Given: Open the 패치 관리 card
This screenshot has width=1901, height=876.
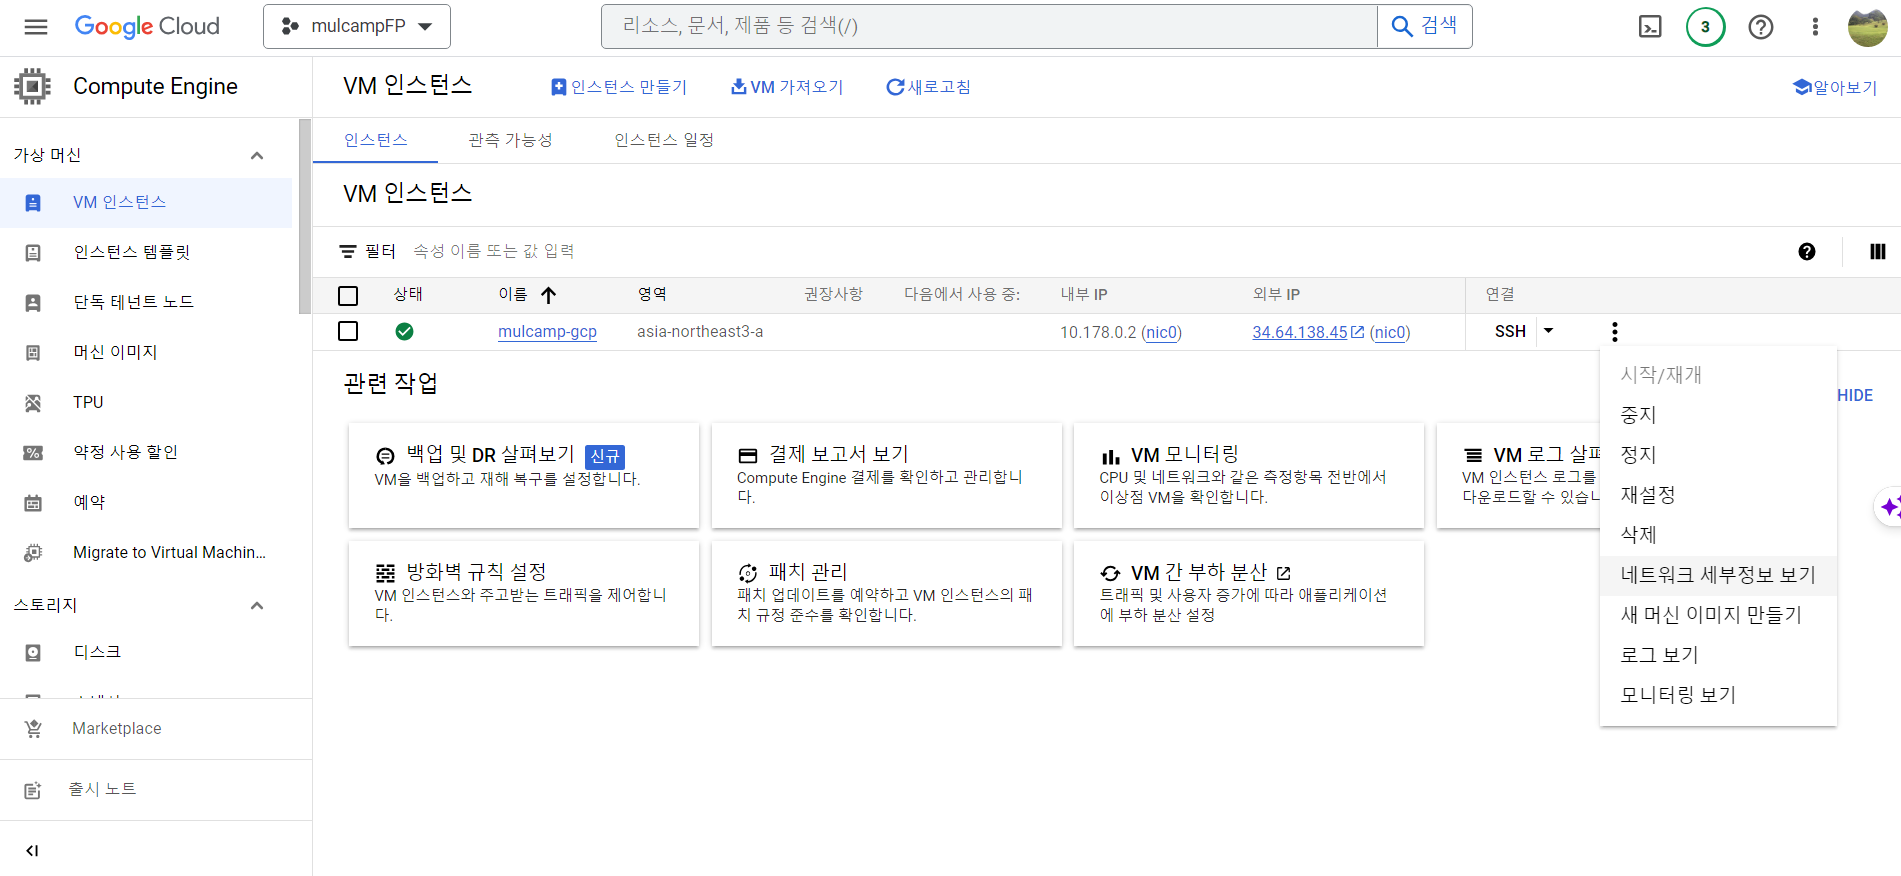Looking at the screenshot, I should [x=887, y=594].
